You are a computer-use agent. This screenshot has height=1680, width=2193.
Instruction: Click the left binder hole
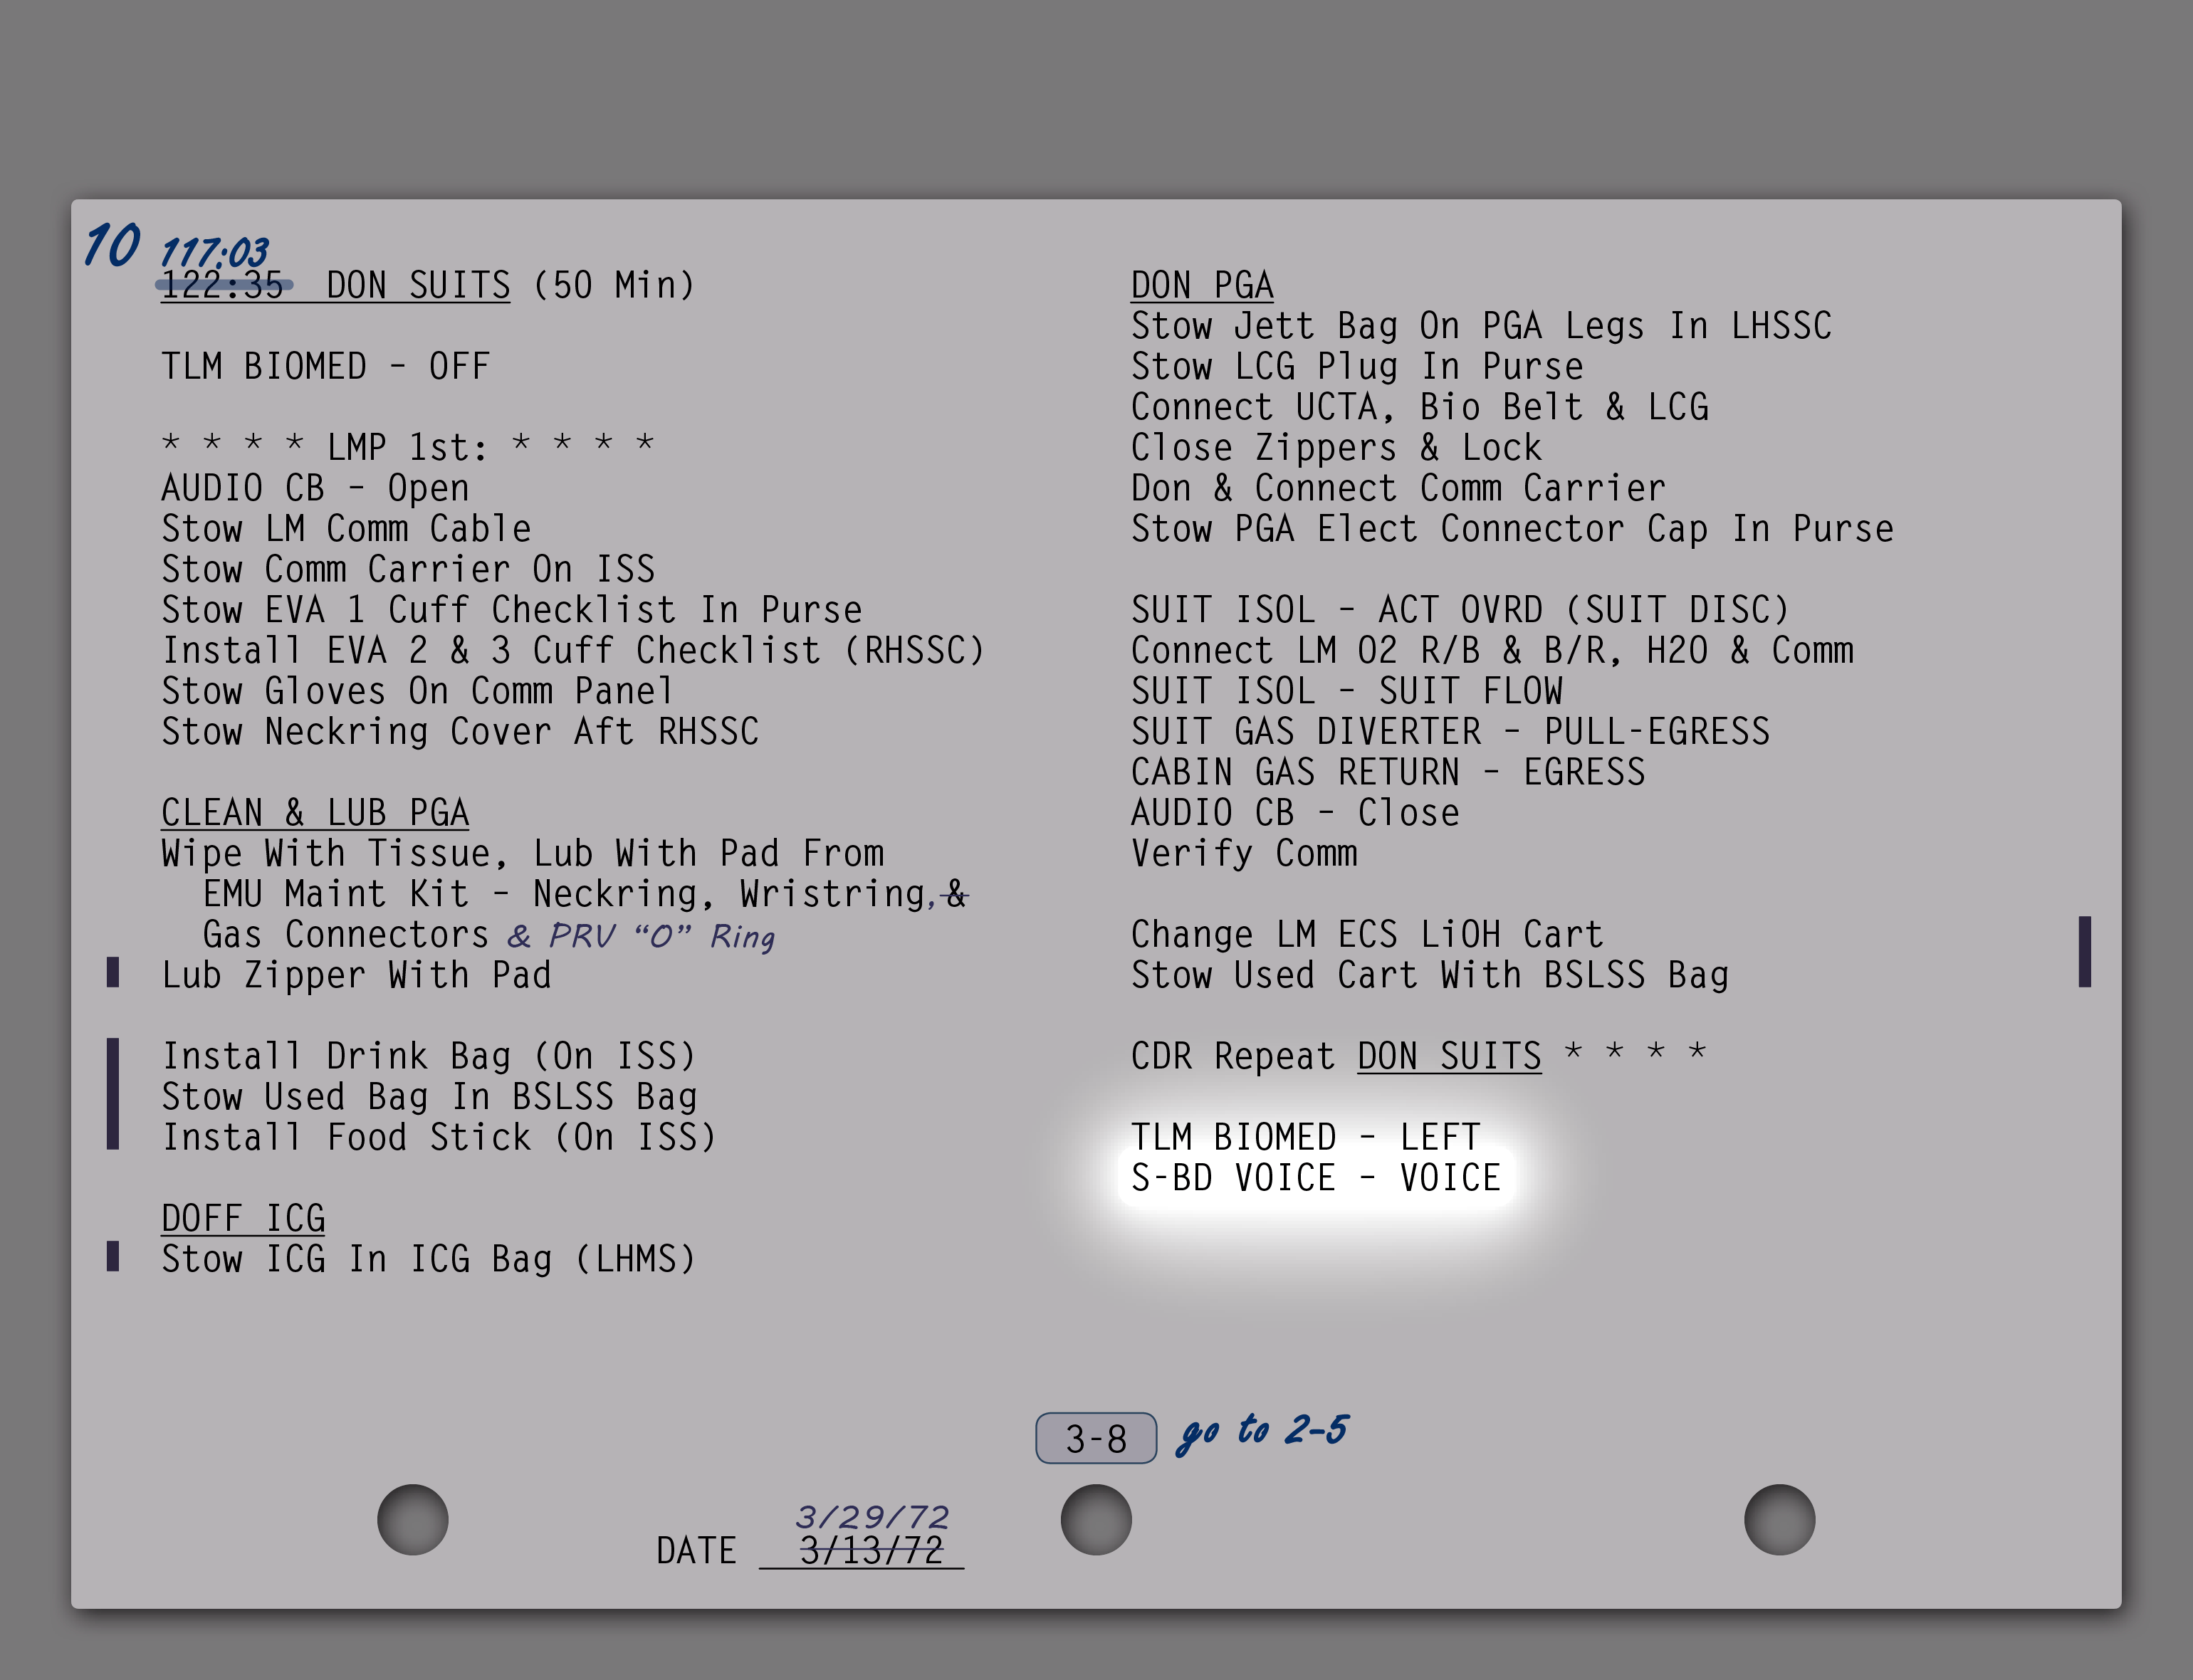click(412, 1519)
